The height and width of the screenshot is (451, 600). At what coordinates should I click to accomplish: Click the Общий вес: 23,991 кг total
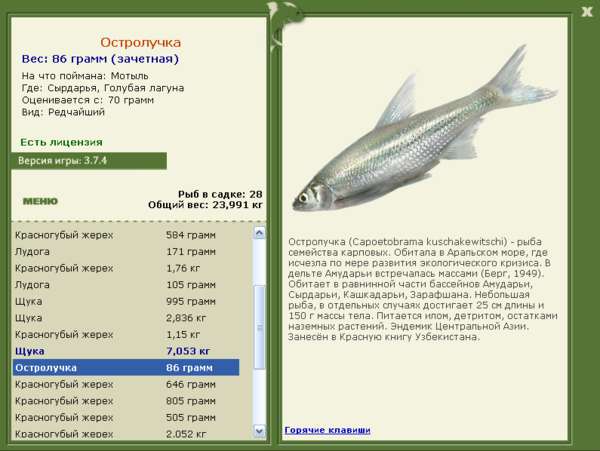click(x=205, y=205)
